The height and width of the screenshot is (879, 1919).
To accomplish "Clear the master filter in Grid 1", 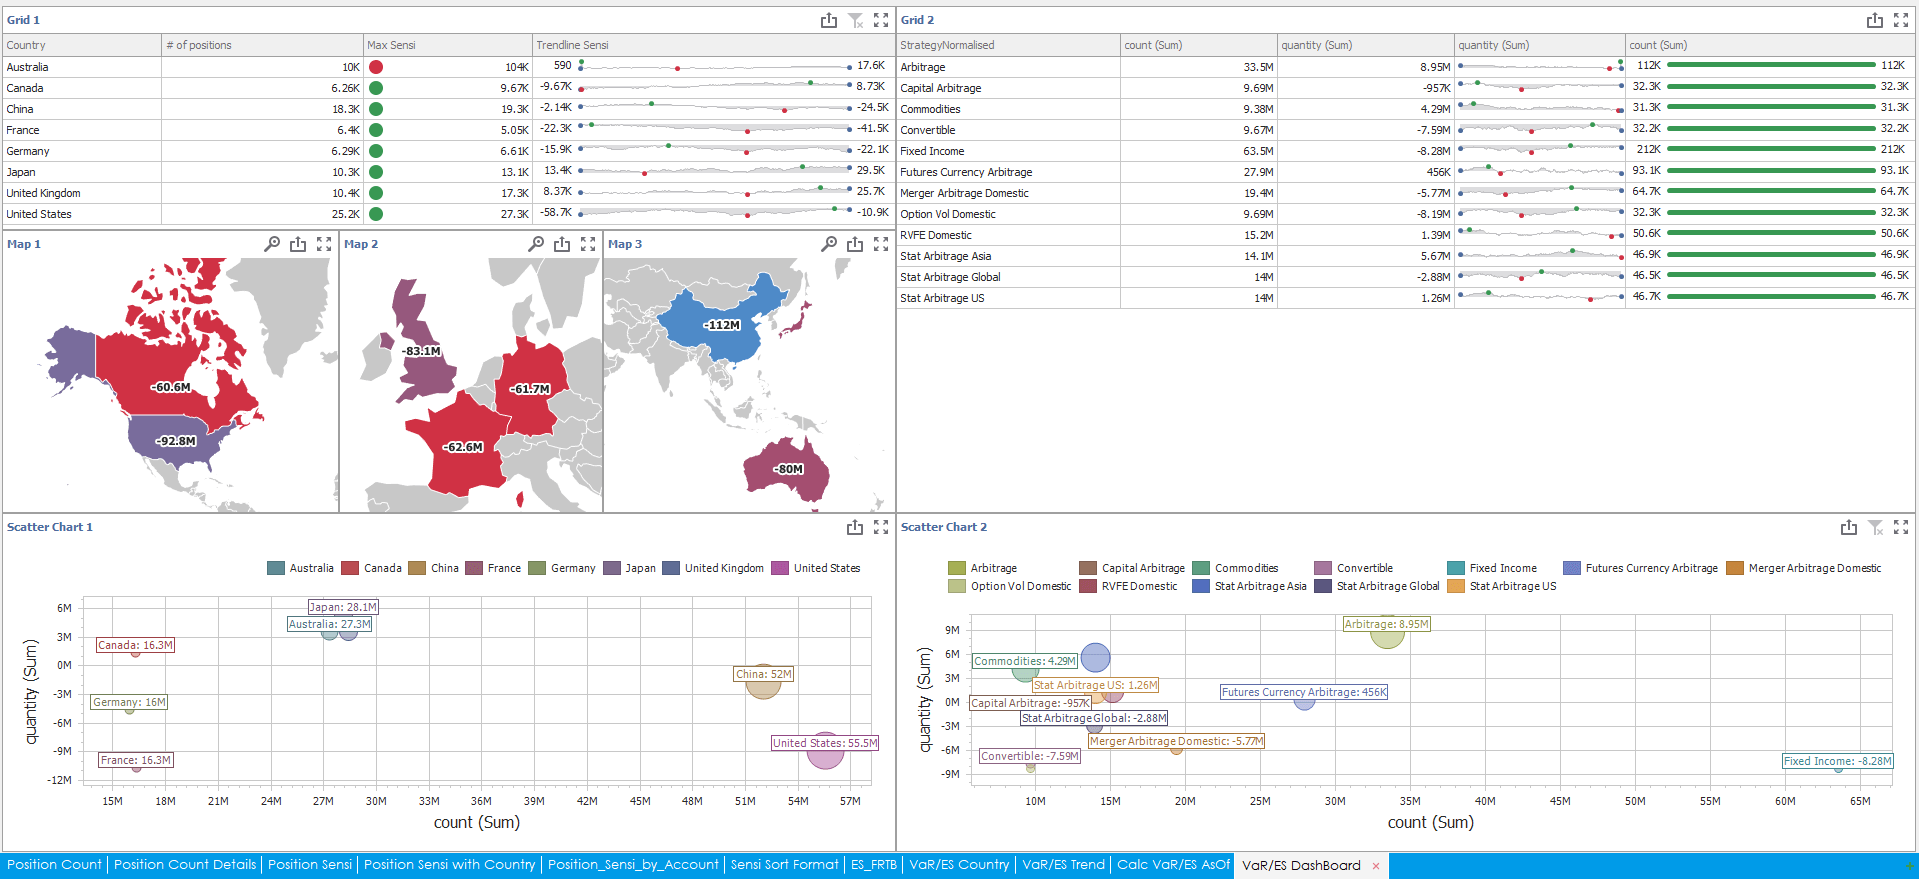I will pyautogui.click(x=855, y=20).
